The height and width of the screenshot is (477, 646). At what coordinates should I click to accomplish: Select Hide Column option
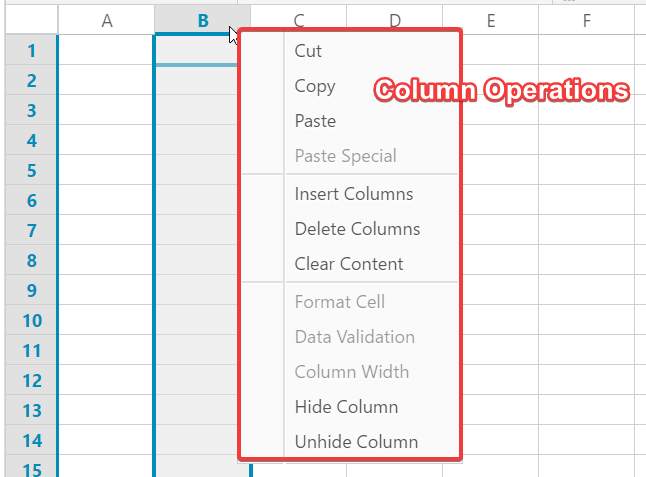(x=346, y=407)
